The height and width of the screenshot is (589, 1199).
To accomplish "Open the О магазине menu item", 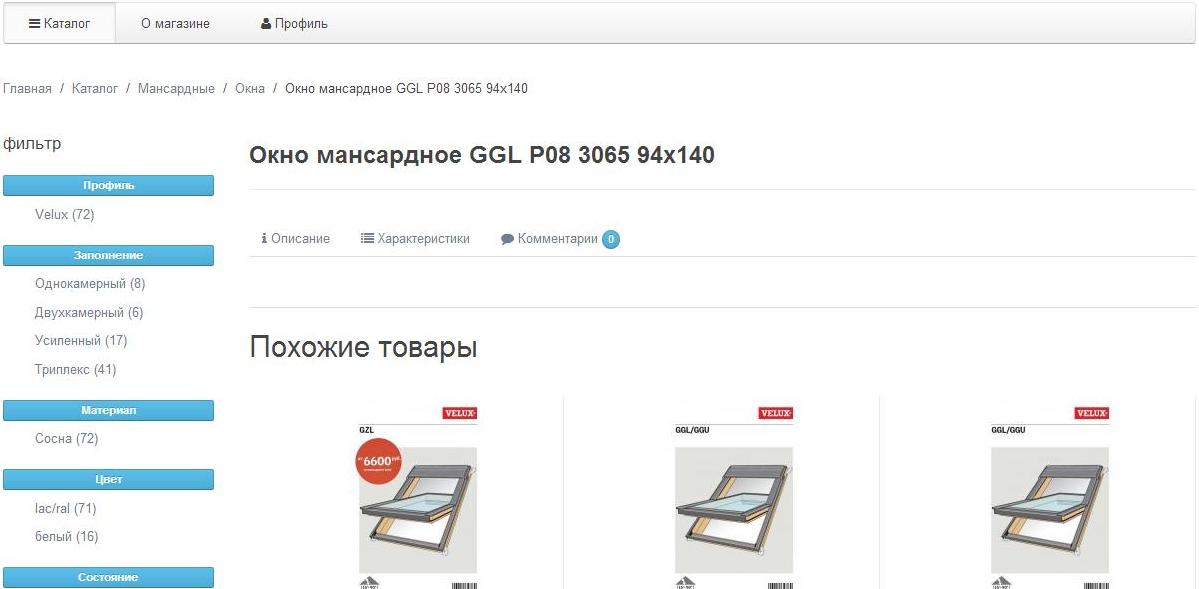I will (175, 24).
